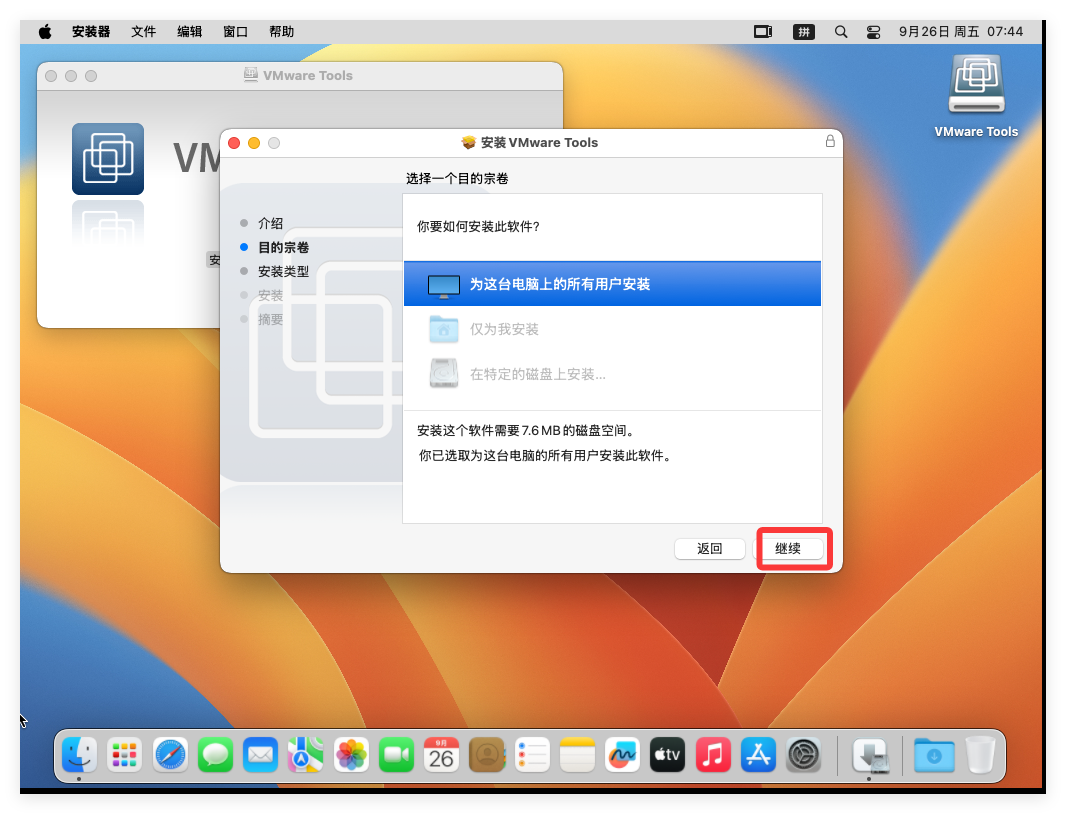This screenshot has width=1066, height=814.
Task: Open Safari from the Dock
Action: [x=170, y=755]
